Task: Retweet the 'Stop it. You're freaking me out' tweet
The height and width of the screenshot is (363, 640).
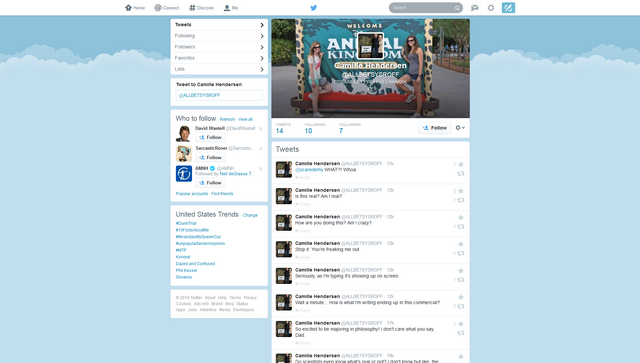Action: [x=461, y=253]
